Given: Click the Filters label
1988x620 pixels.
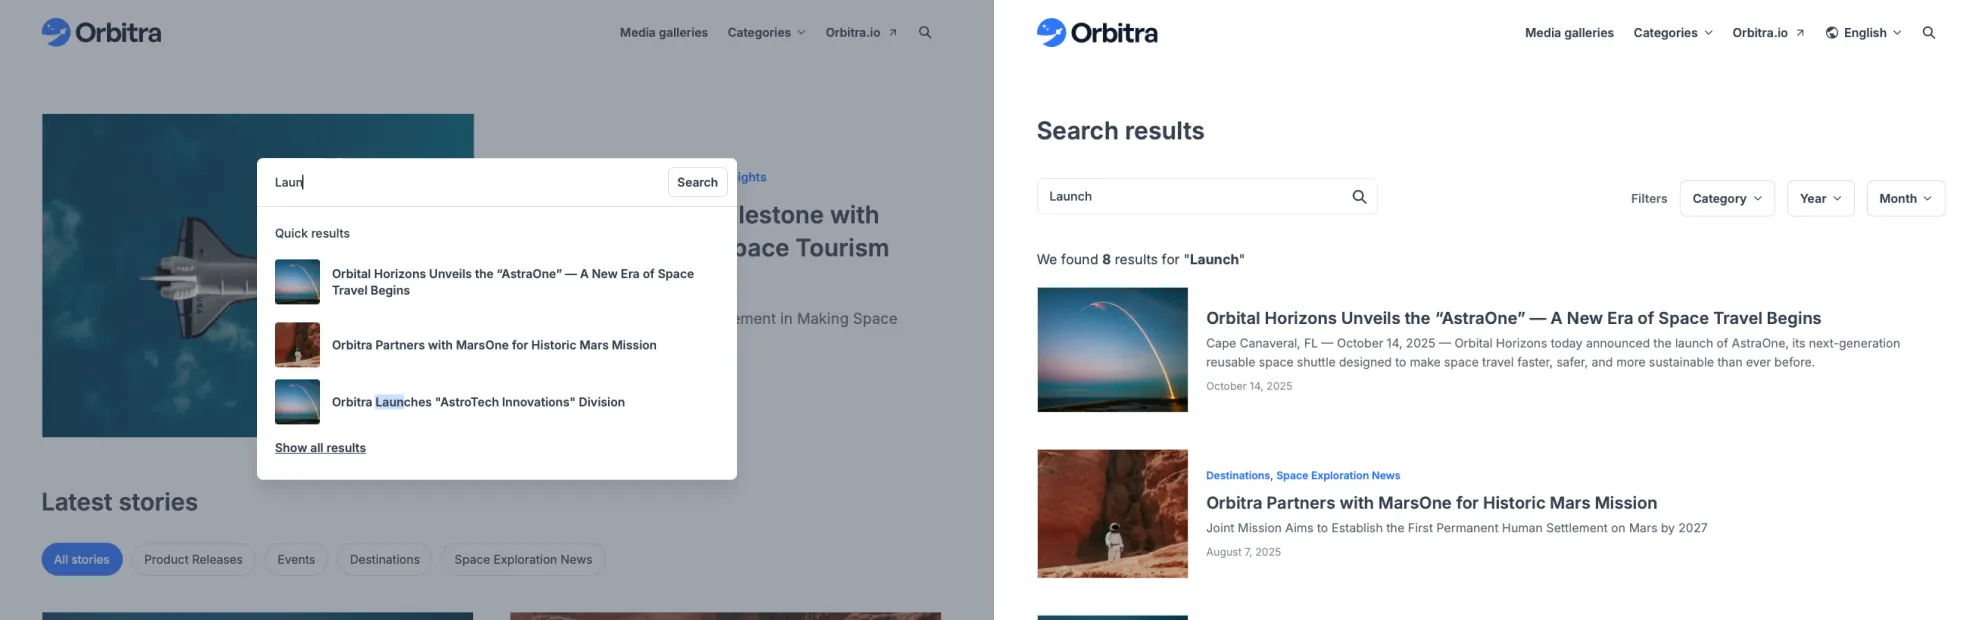Looking at the screenshot, I should pos(1649,199).
